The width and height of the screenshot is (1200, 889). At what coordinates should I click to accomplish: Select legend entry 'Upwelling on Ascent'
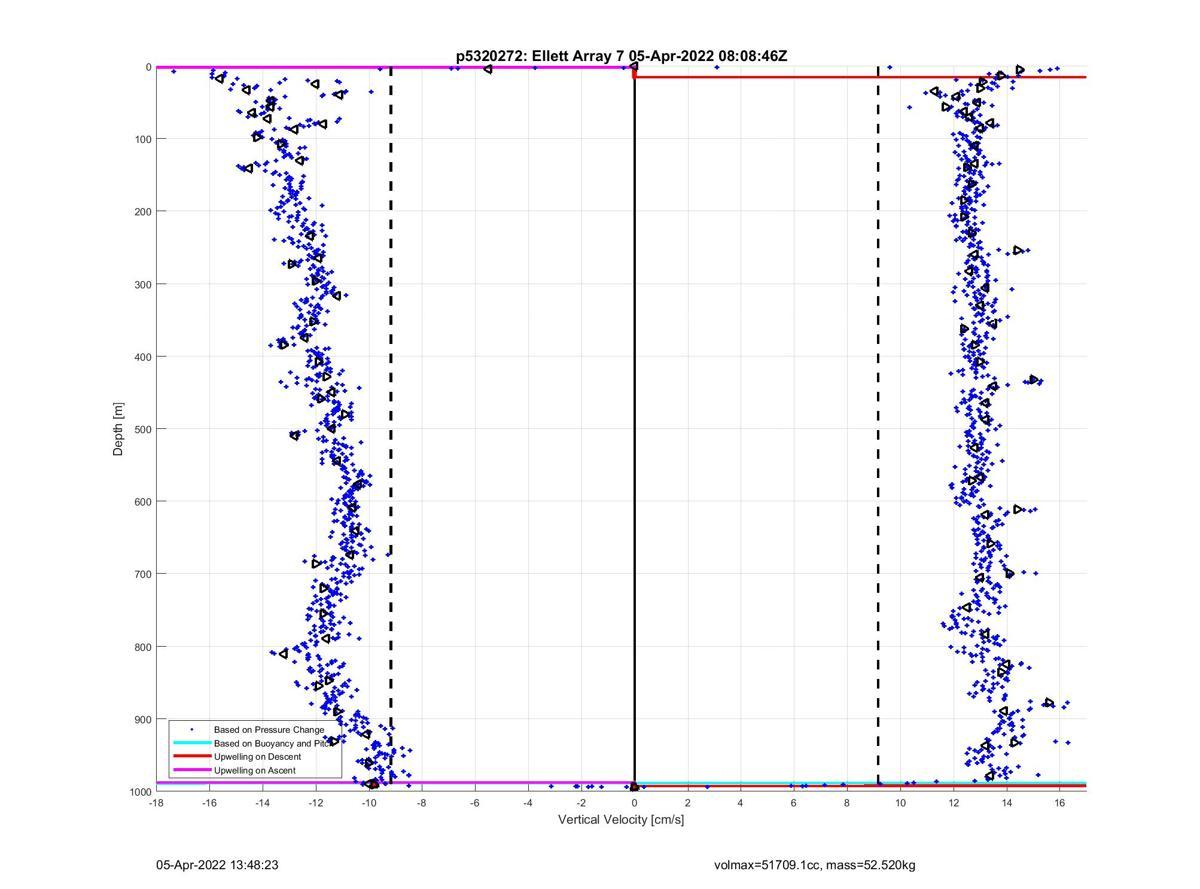(x=254, y=770)
